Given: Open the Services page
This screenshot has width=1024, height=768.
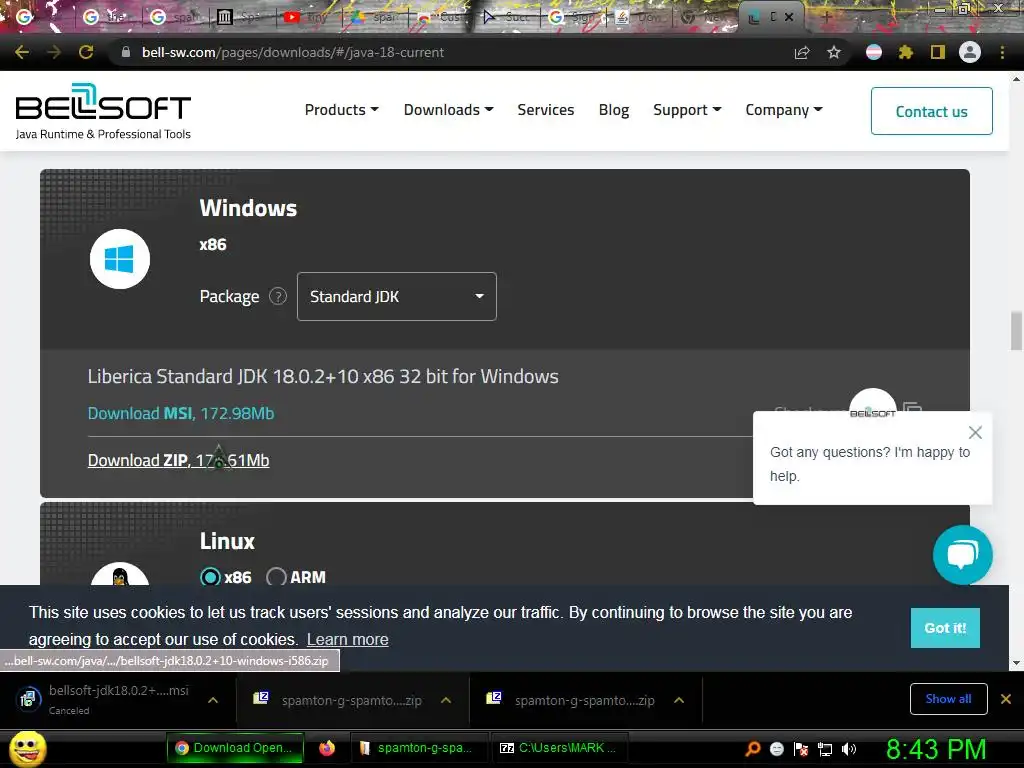Looking at the screenshot, I should tap(545, 110).
